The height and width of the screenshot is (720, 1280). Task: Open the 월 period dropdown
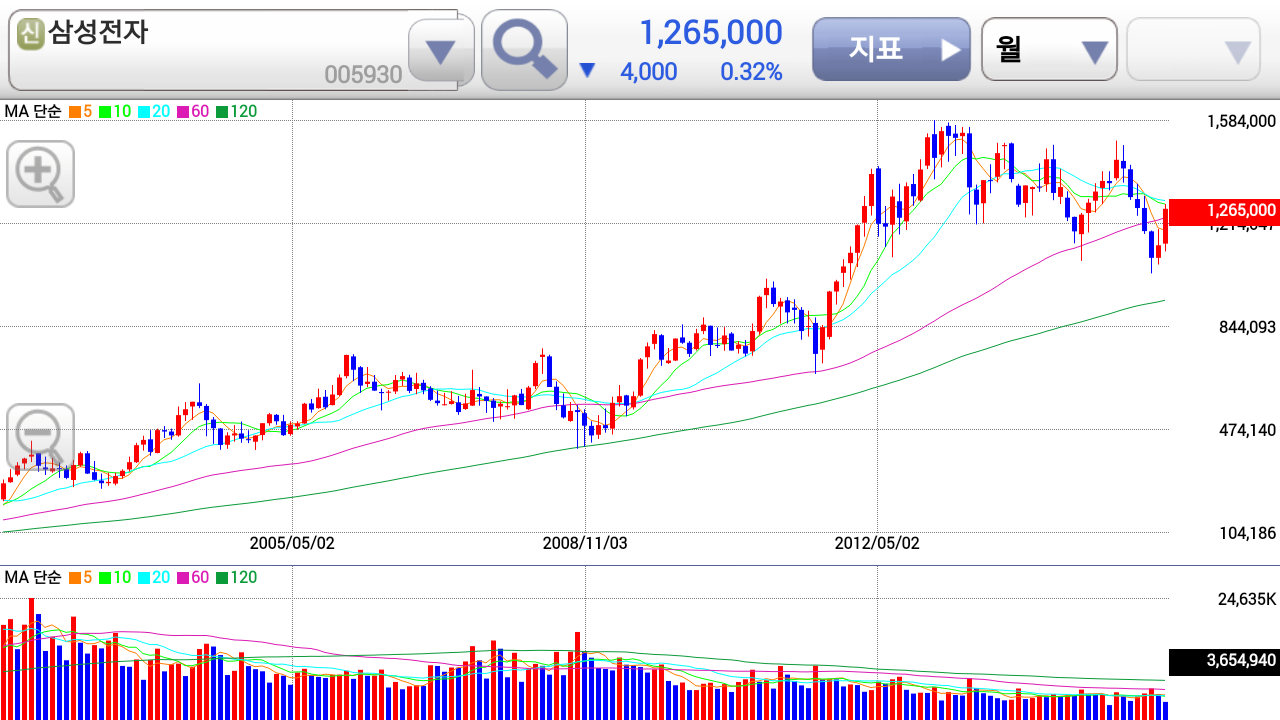tap(1049, 49)
